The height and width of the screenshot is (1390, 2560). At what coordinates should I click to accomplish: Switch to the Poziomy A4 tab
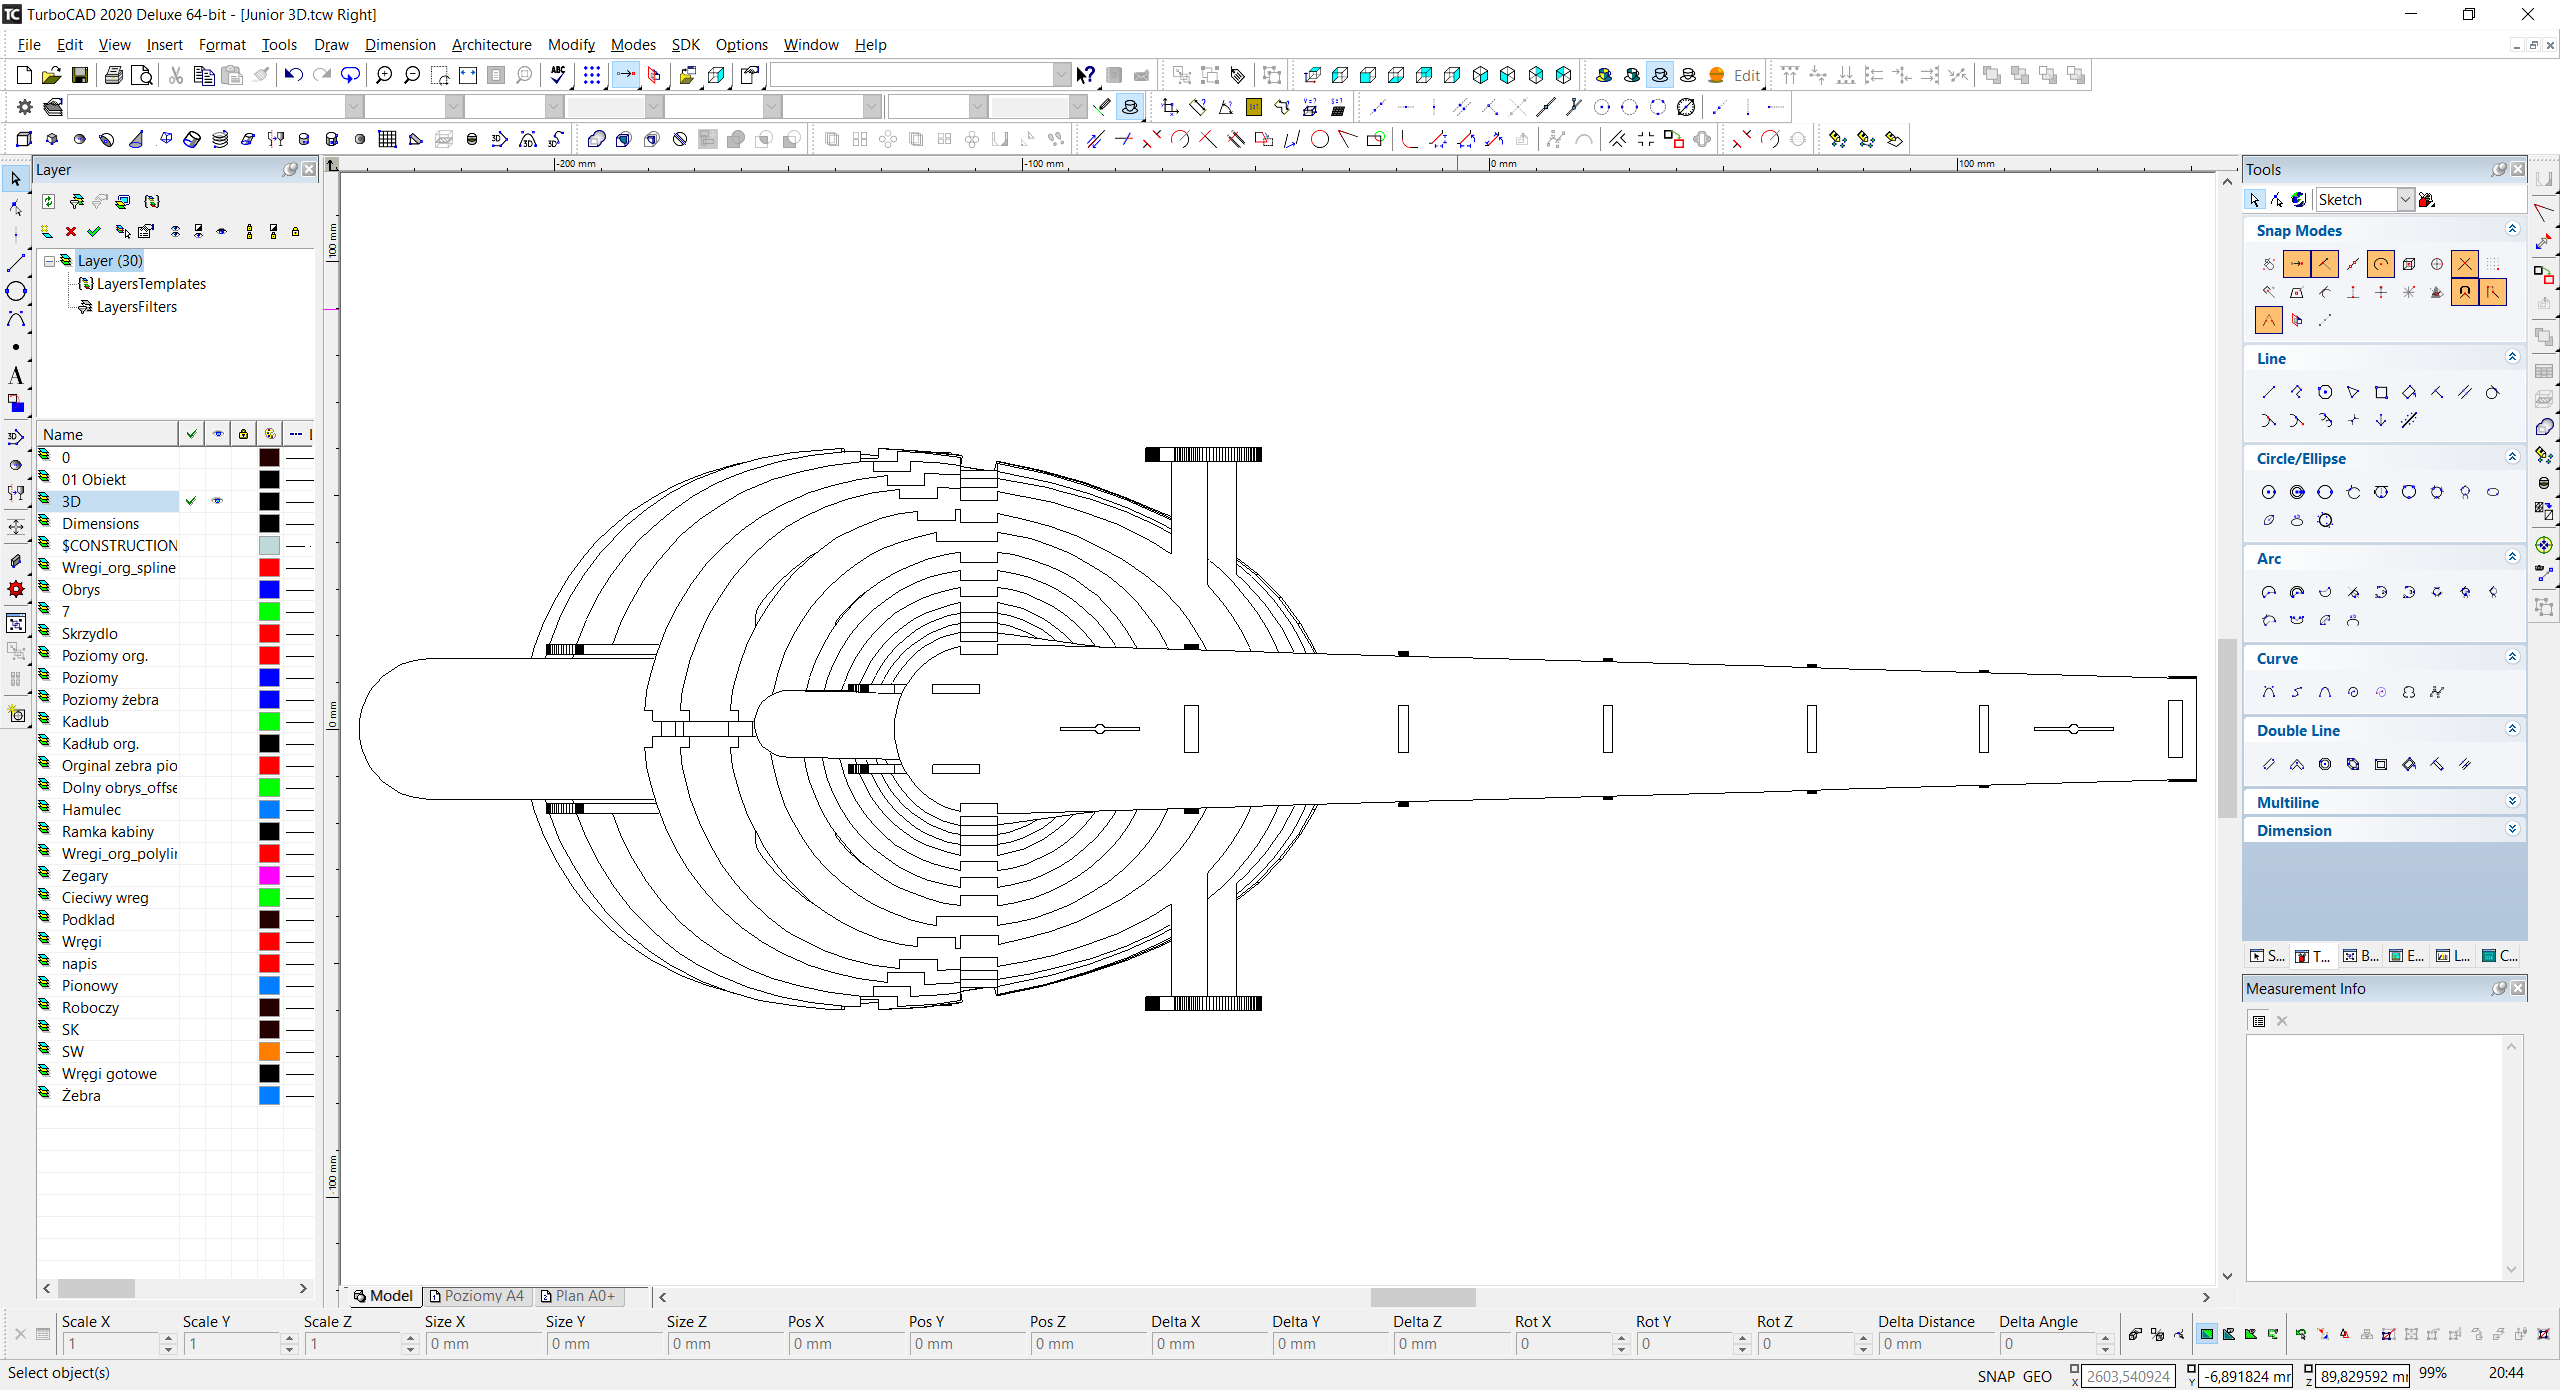[x=477, y=1296]
